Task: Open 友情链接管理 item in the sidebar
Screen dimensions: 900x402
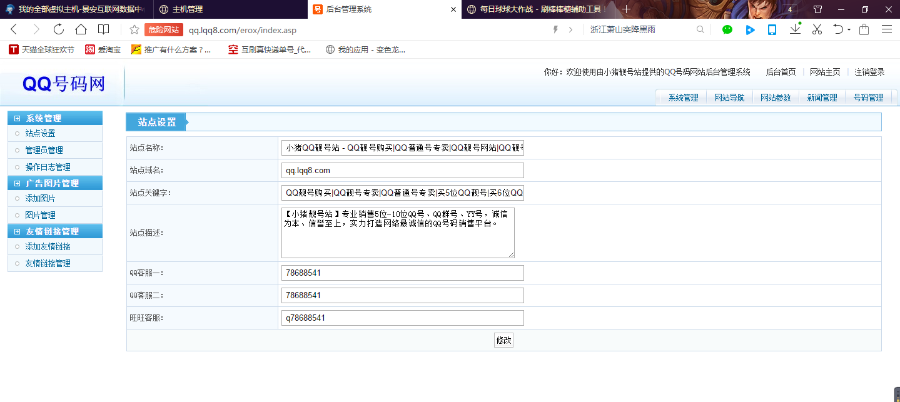Action: [48, 263]
